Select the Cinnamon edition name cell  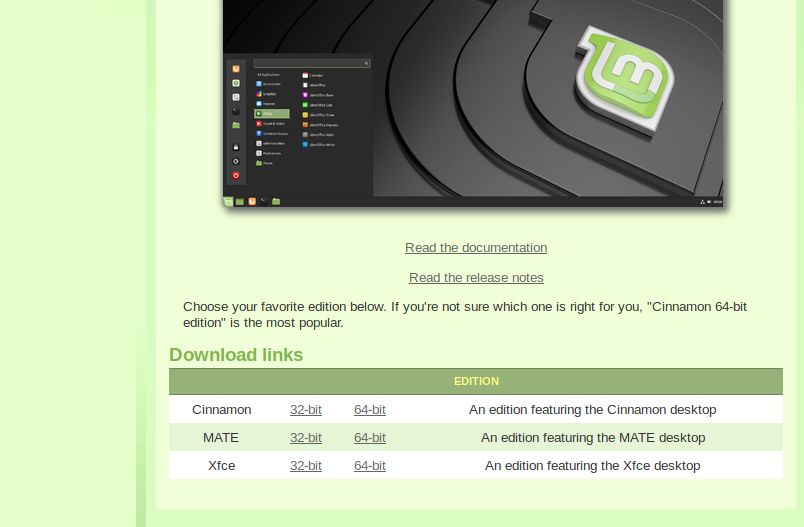222,410
